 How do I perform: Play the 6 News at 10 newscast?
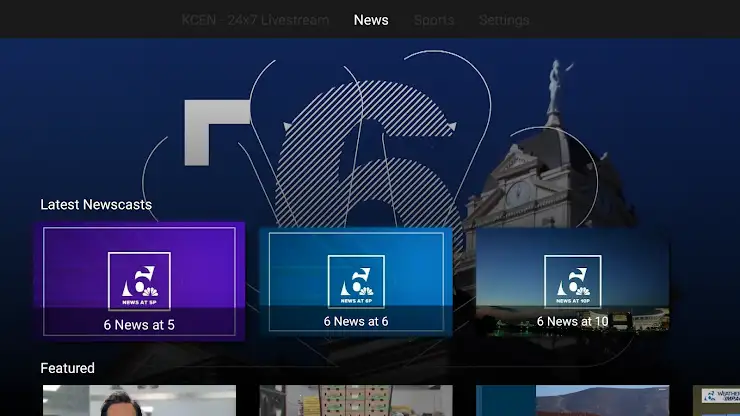(x=572, y=282)
